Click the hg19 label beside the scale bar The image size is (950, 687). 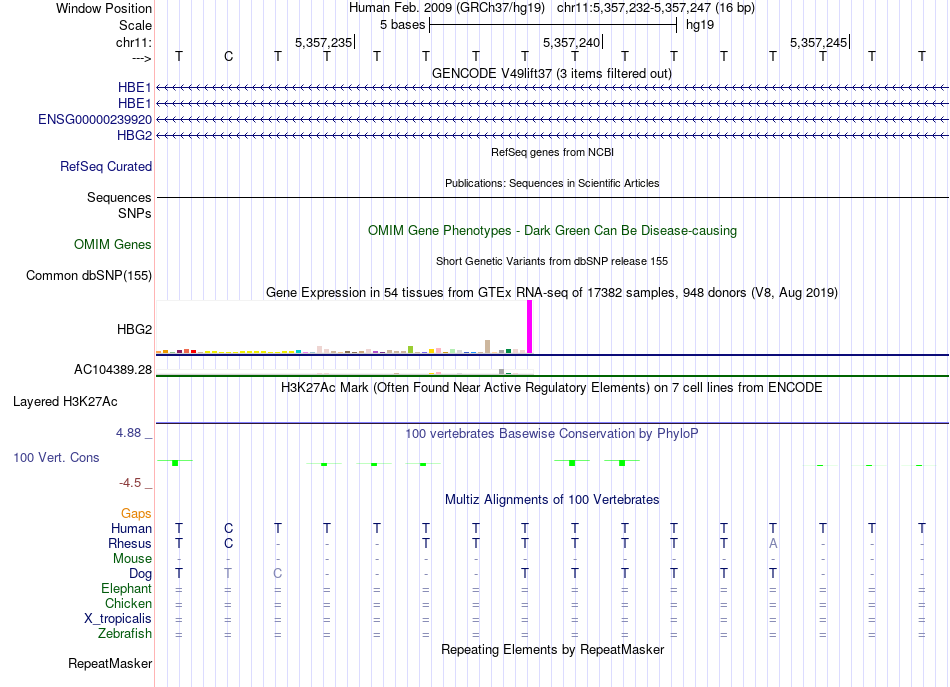pyautogui.click(x=700, y=25)
